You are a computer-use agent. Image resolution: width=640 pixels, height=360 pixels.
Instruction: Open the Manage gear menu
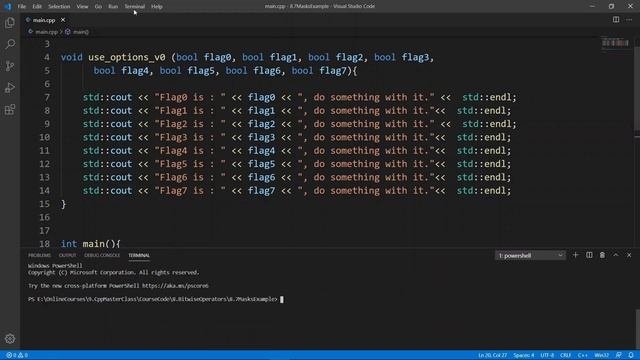tap(10, 338)
